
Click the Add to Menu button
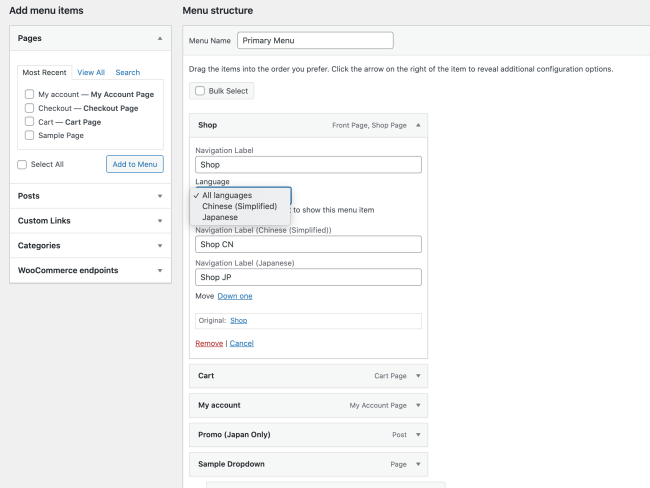(x=134, y=164)
